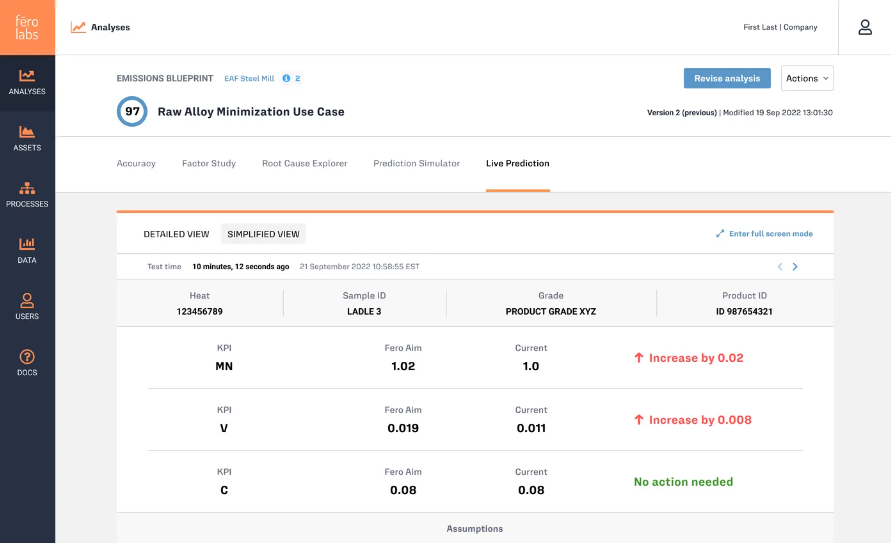The height and width of the screenshot is (543, 891).
Task: Open the EAF Steel Mill link
Action: [249, 78]
